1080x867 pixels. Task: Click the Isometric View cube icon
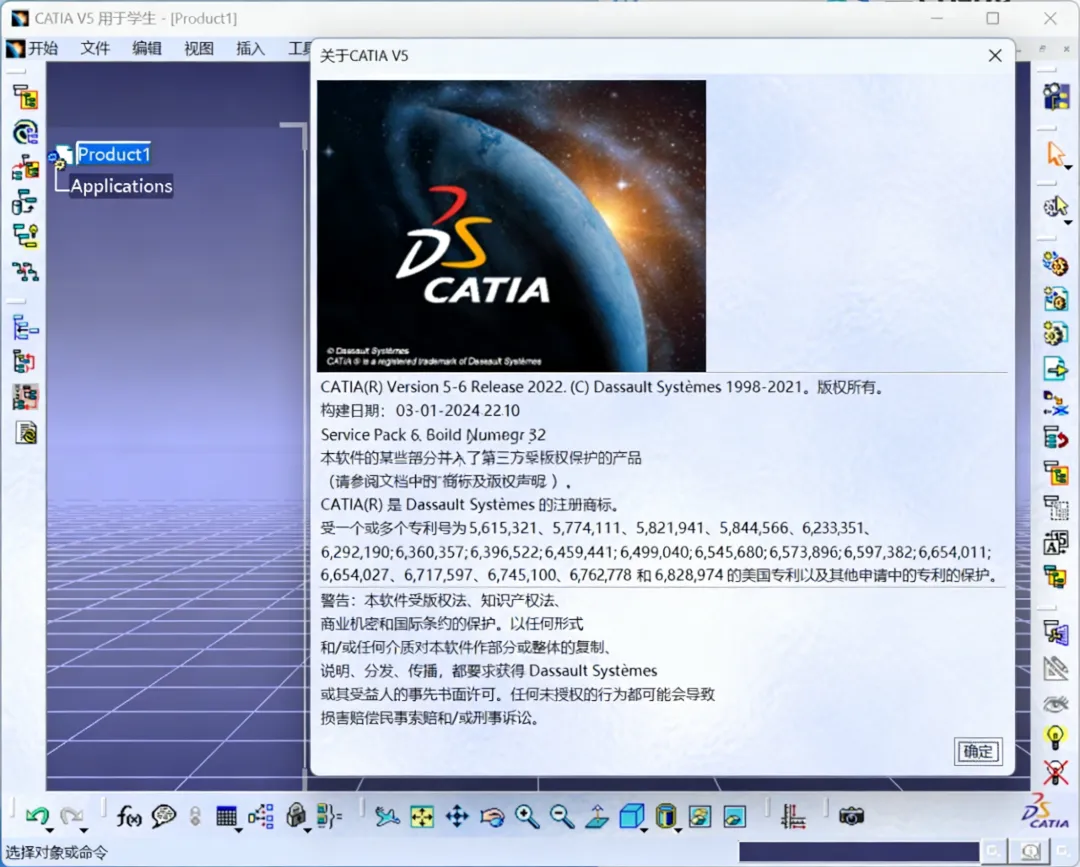tap(631, 817)
